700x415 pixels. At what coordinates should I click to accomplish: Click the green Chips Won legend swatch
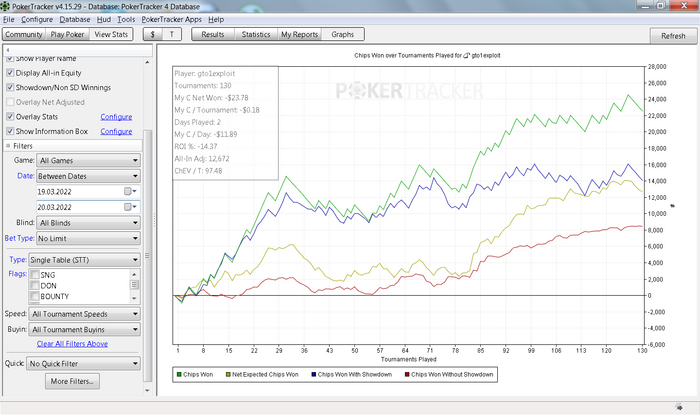[179, 374]
